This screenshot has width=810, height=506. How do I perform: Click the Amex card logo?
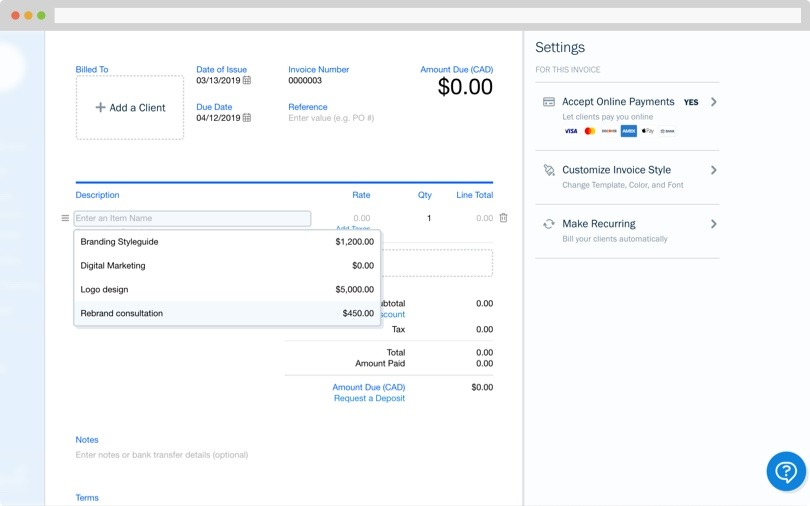click(629, 131)
